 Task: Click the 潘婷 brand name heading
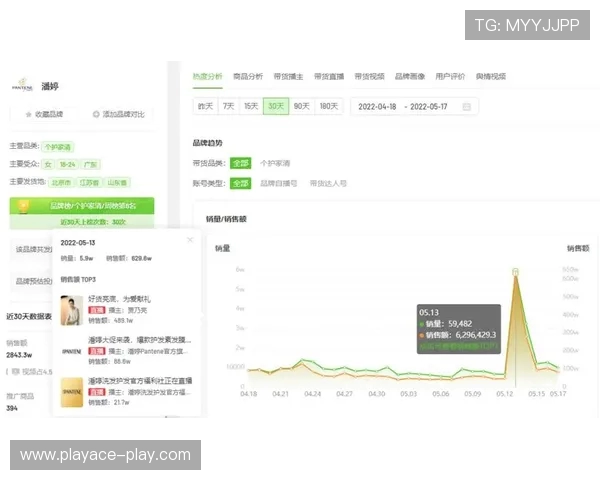(50, 86)
